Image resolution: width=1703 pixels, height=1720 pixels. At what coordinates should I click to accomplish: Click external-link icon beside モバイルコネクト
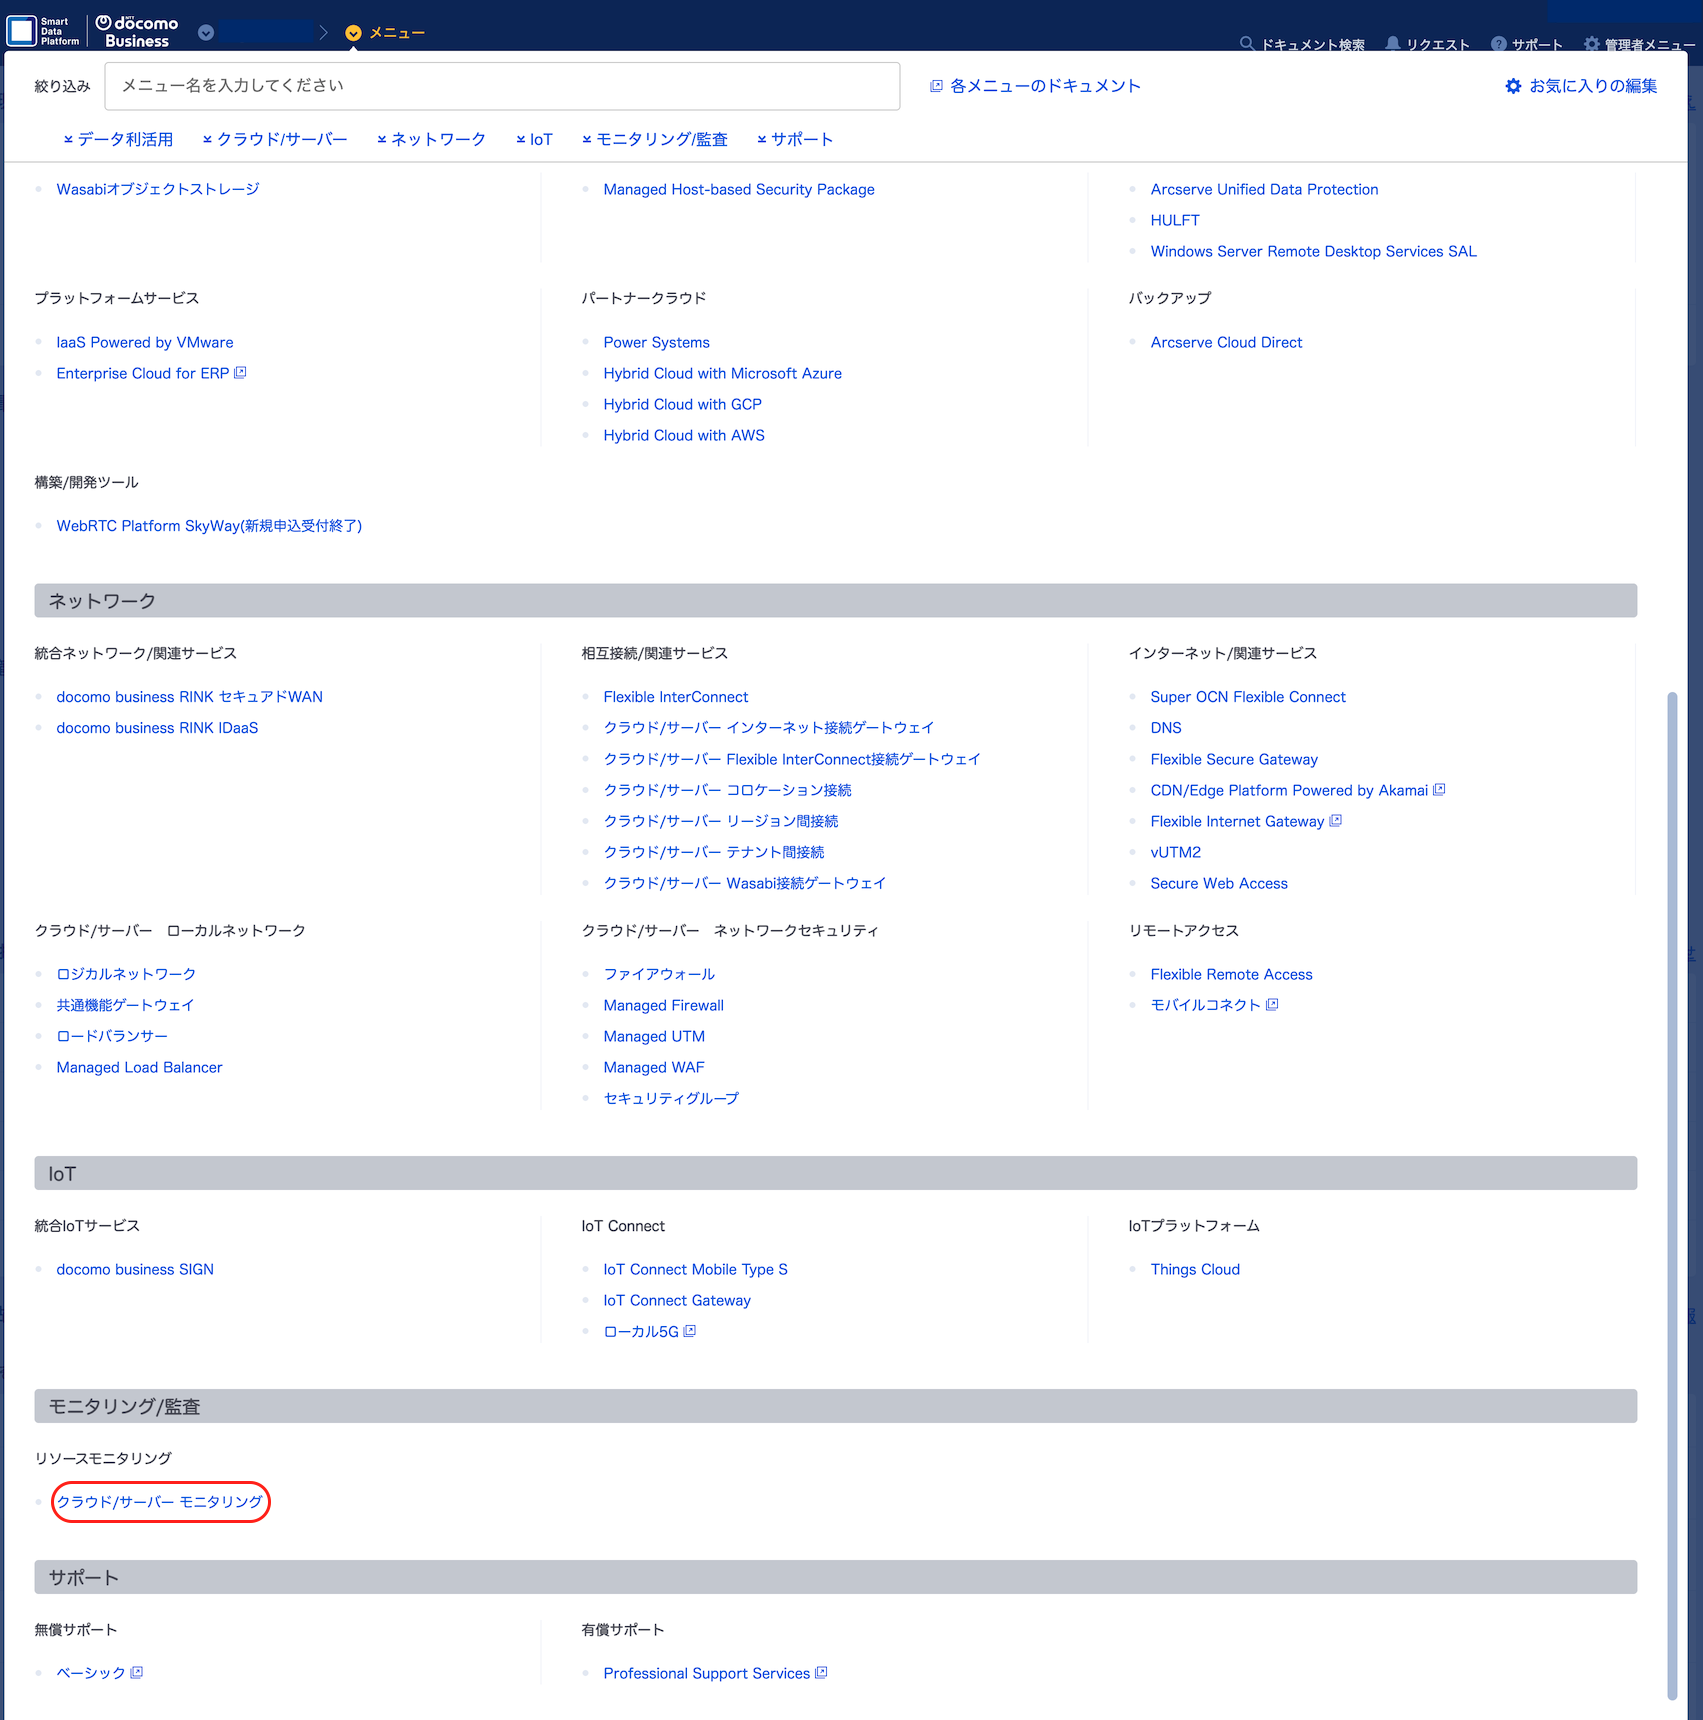pyautogui.click(x=1272, y=1004)
